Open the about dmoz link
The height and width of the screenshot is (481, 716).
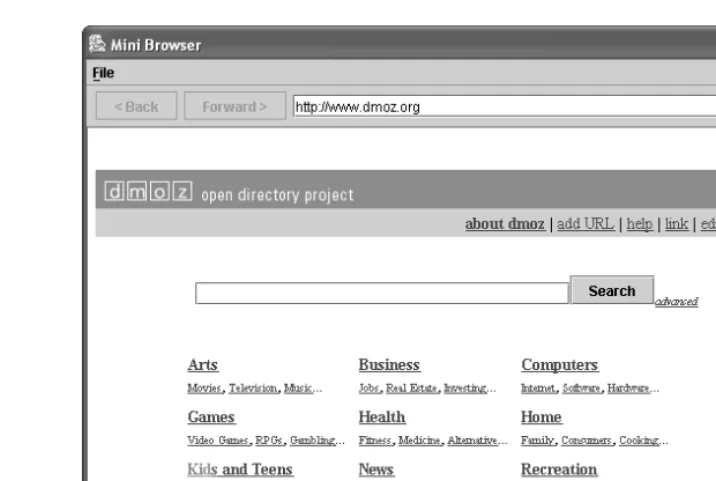coord(505,224)
